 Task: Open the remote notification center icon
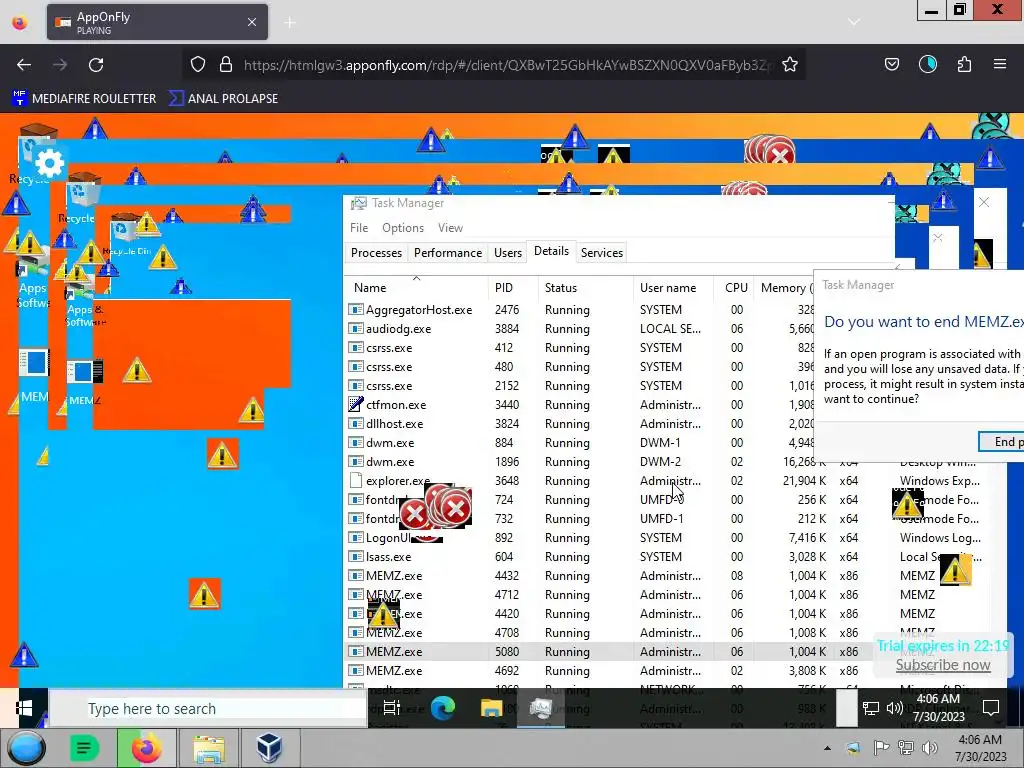pos(991,708)
